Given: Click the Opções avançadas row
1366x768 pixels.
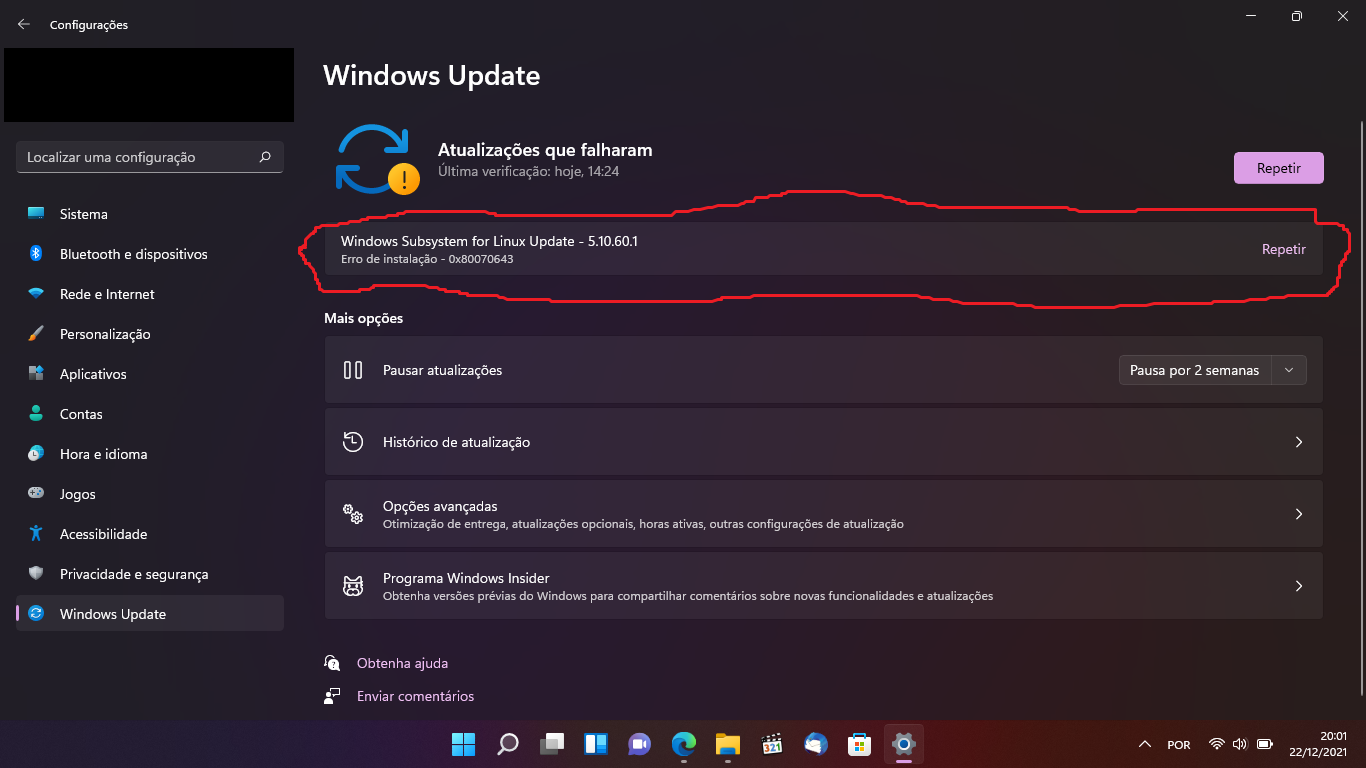Looking at the screenshot, I should 824,514.
